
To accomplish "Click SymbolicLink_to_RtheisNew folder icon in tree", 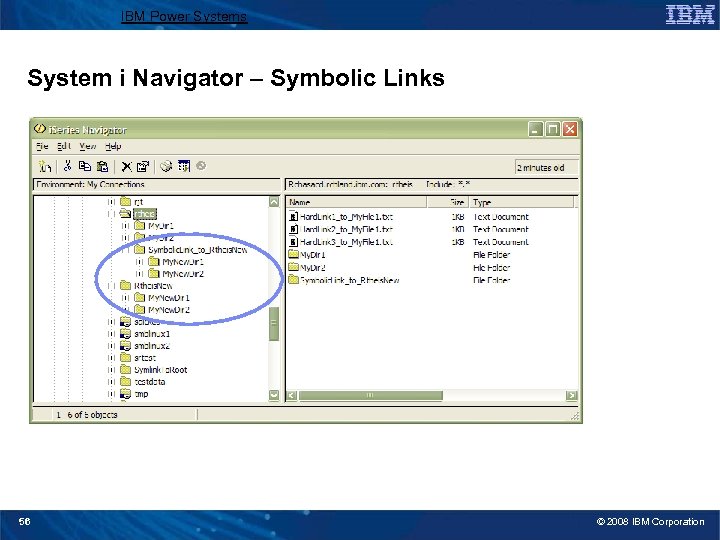I will click(x=140, y=249).
